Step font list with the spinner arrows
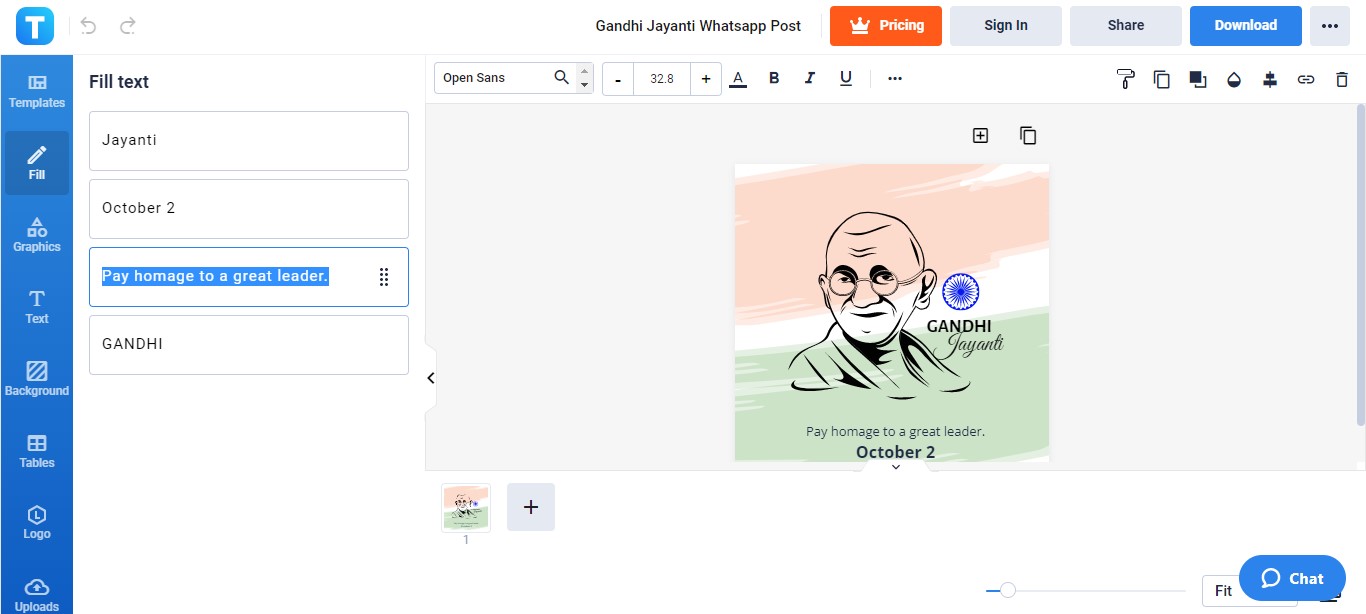The width and height of the screenshot is (1366, 614). pos(585,78)
